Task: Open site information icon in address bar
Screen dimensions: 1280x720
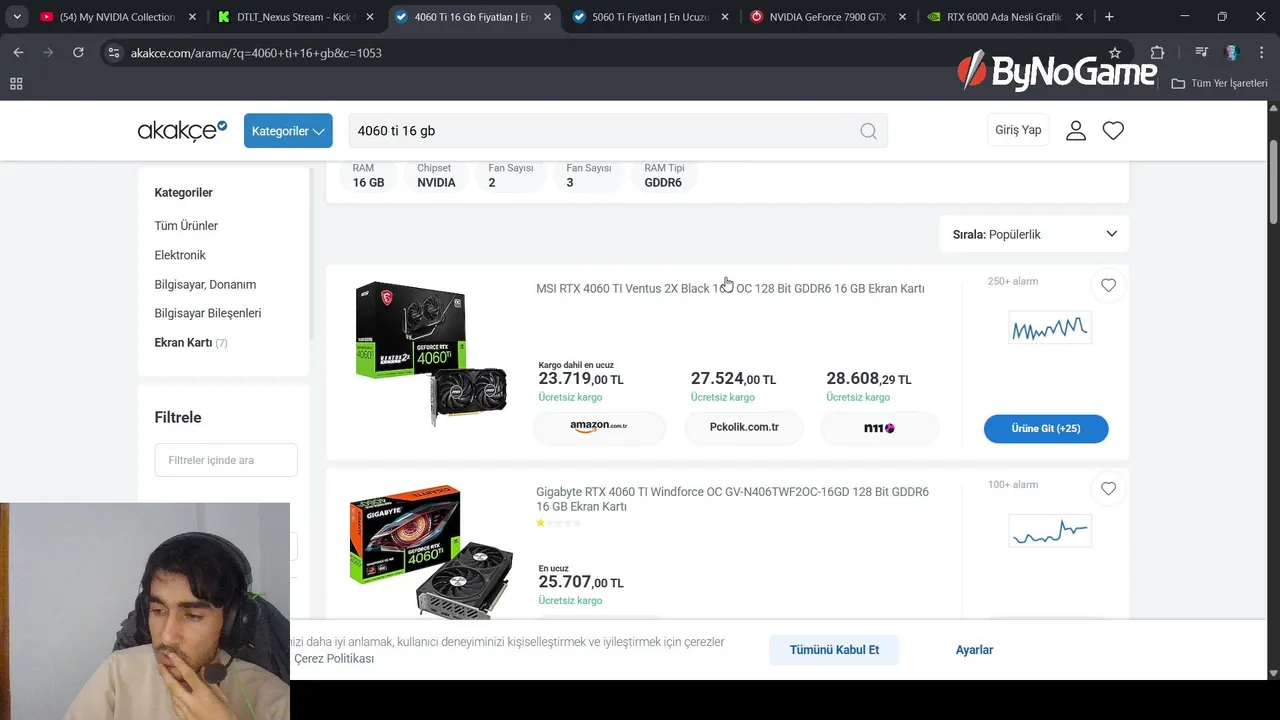Action: click(114, 53)
